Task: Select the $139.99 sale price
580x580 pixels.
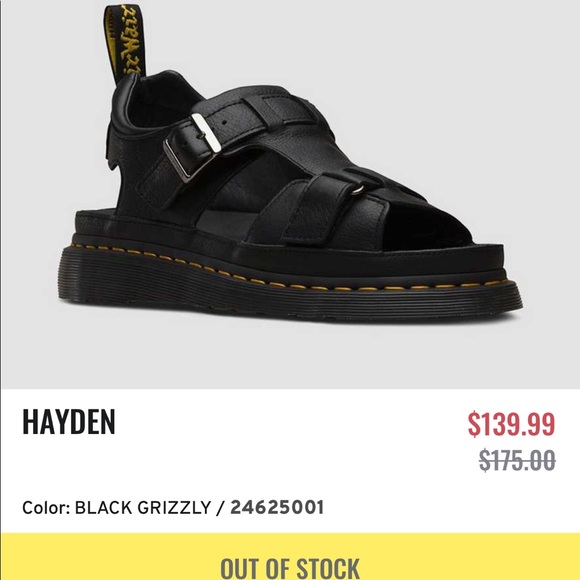Action: 511,424
